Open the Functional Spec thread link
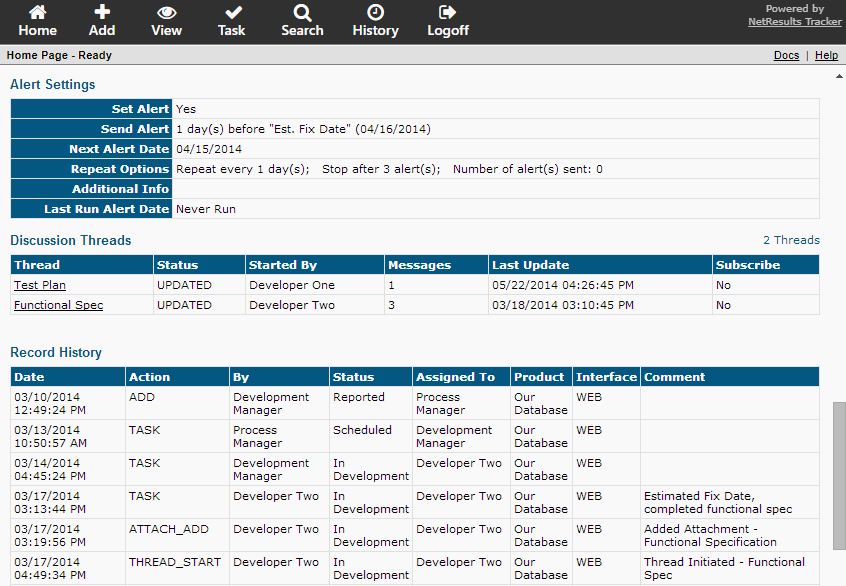Screen dimensions: 846x586 pyautogui.click(x=58, y=305)
